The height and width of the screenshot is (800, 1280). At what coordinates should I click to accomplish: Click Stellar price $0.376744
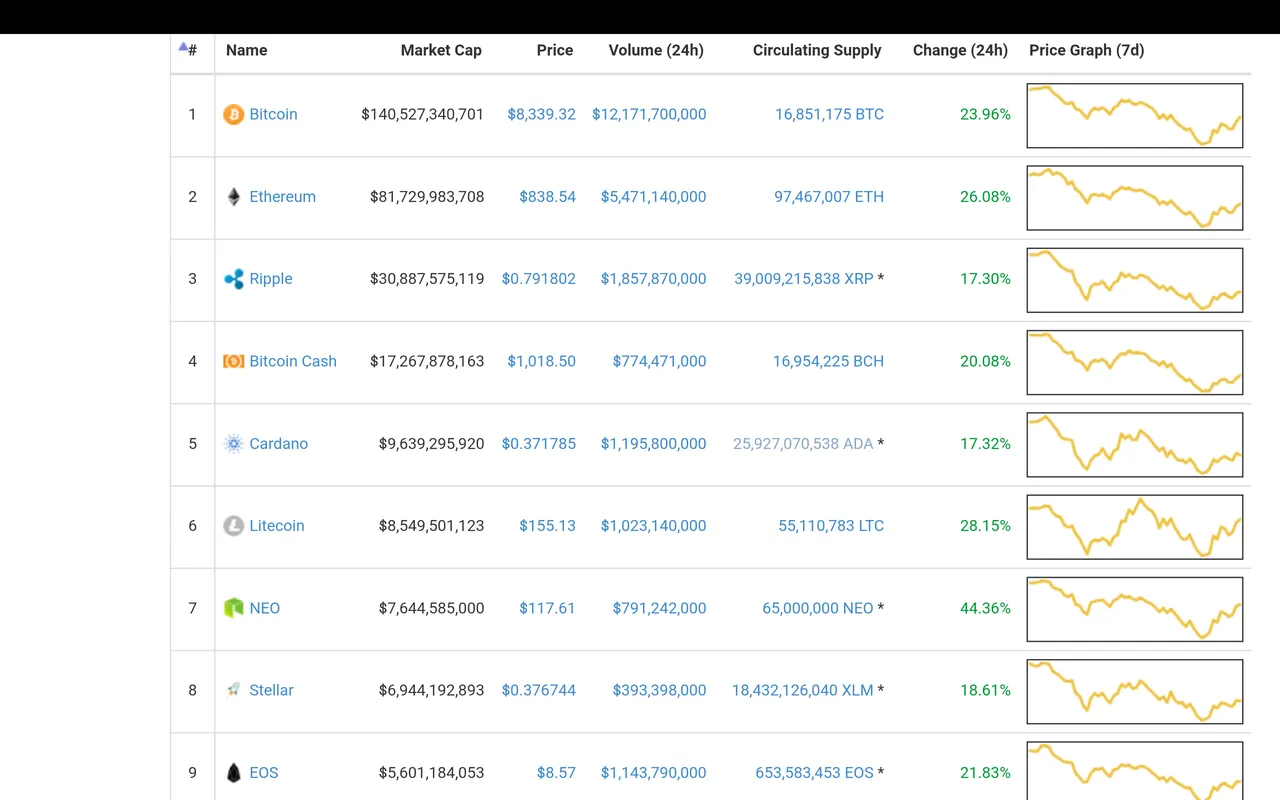pyautogui.click(x=539, y=690)
